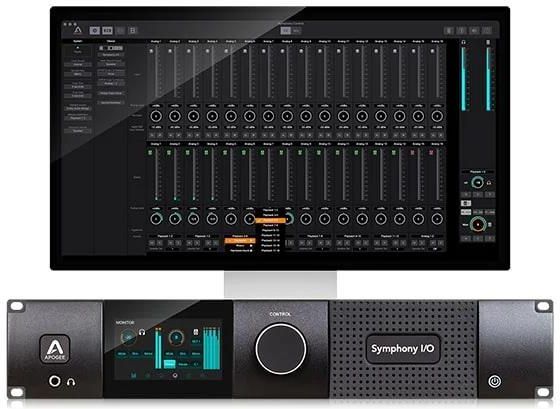Tap the power button on the Symphony I/O

495,381
